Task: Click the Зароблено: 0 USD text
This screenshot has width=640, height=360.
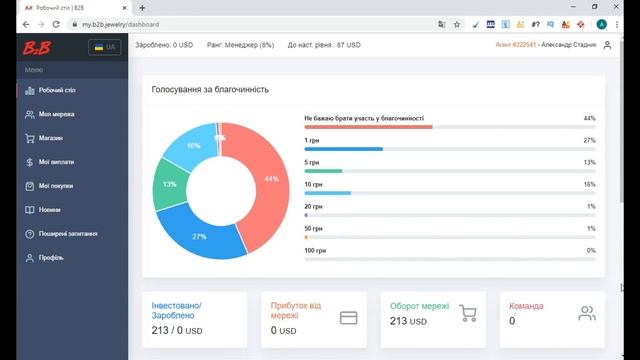Action: (x=164, y=45)
